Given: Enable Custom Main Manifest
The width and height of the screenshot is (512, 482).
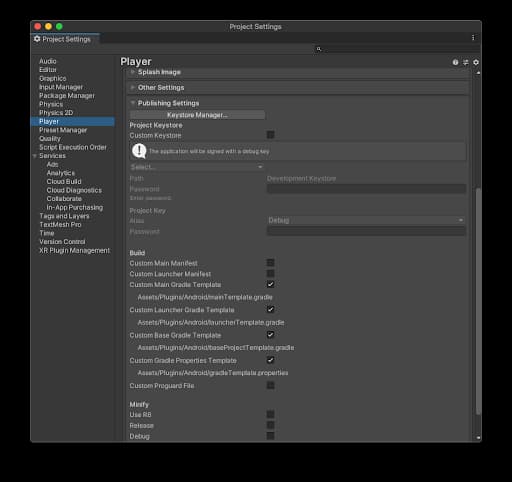Looking at the screenshot, I should 271,263.
